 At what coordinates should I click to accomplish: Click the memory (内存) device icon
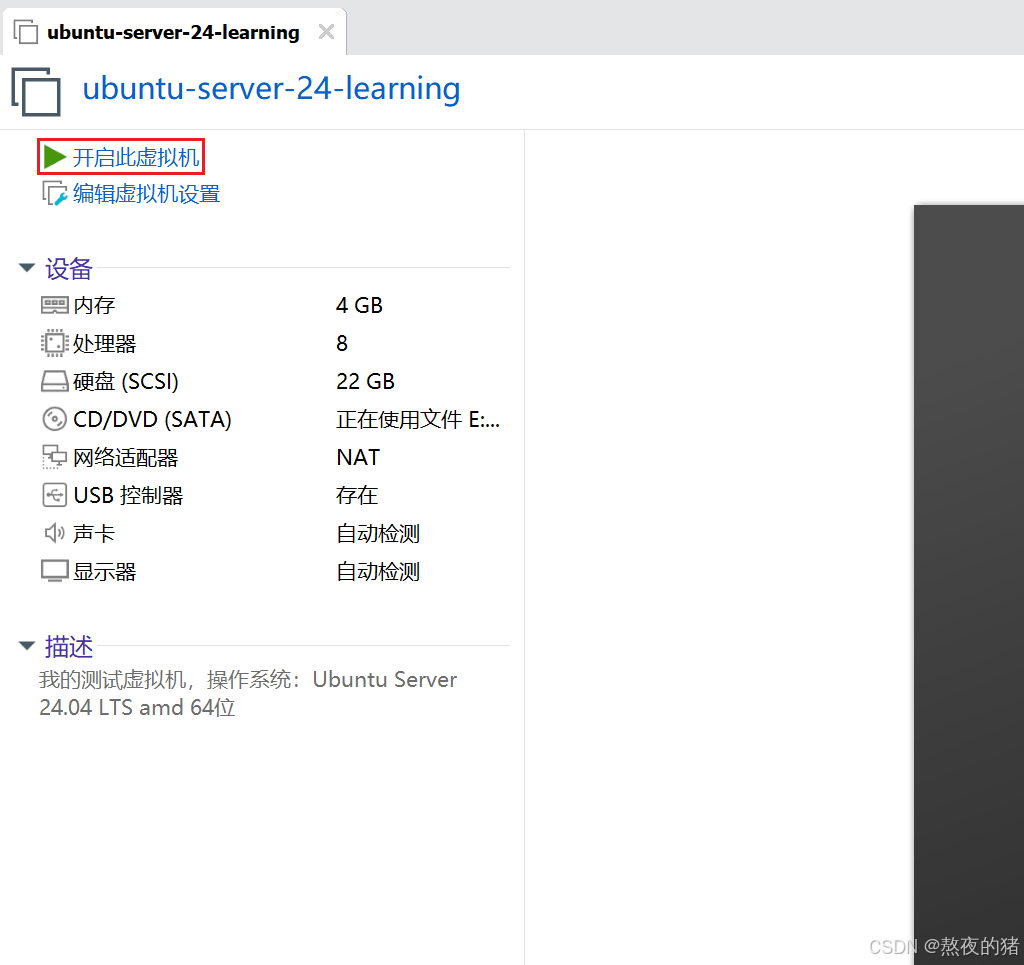pyautogui.click(x=54, y=305)
